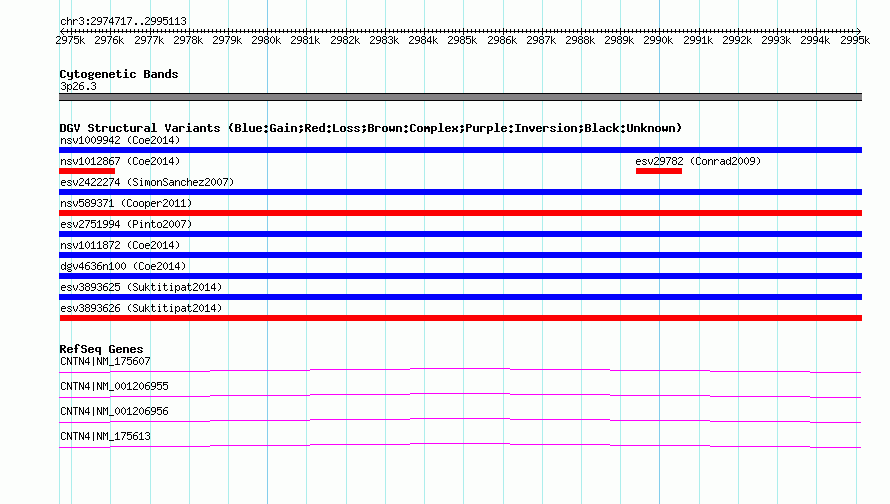Select variant label dgv4636n100 (Coe2014)
This screenshot has height=504, width=890.
[123, 266]
